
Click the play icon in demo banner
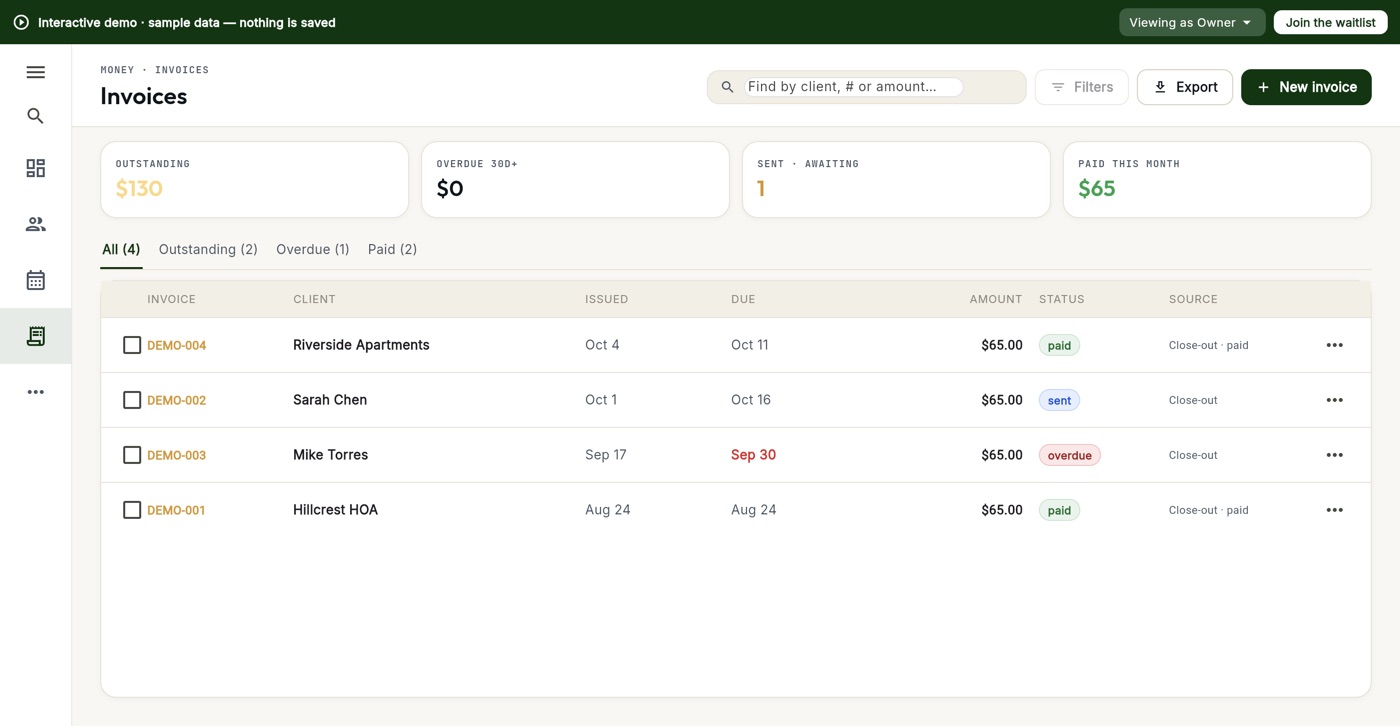(21, 22)
